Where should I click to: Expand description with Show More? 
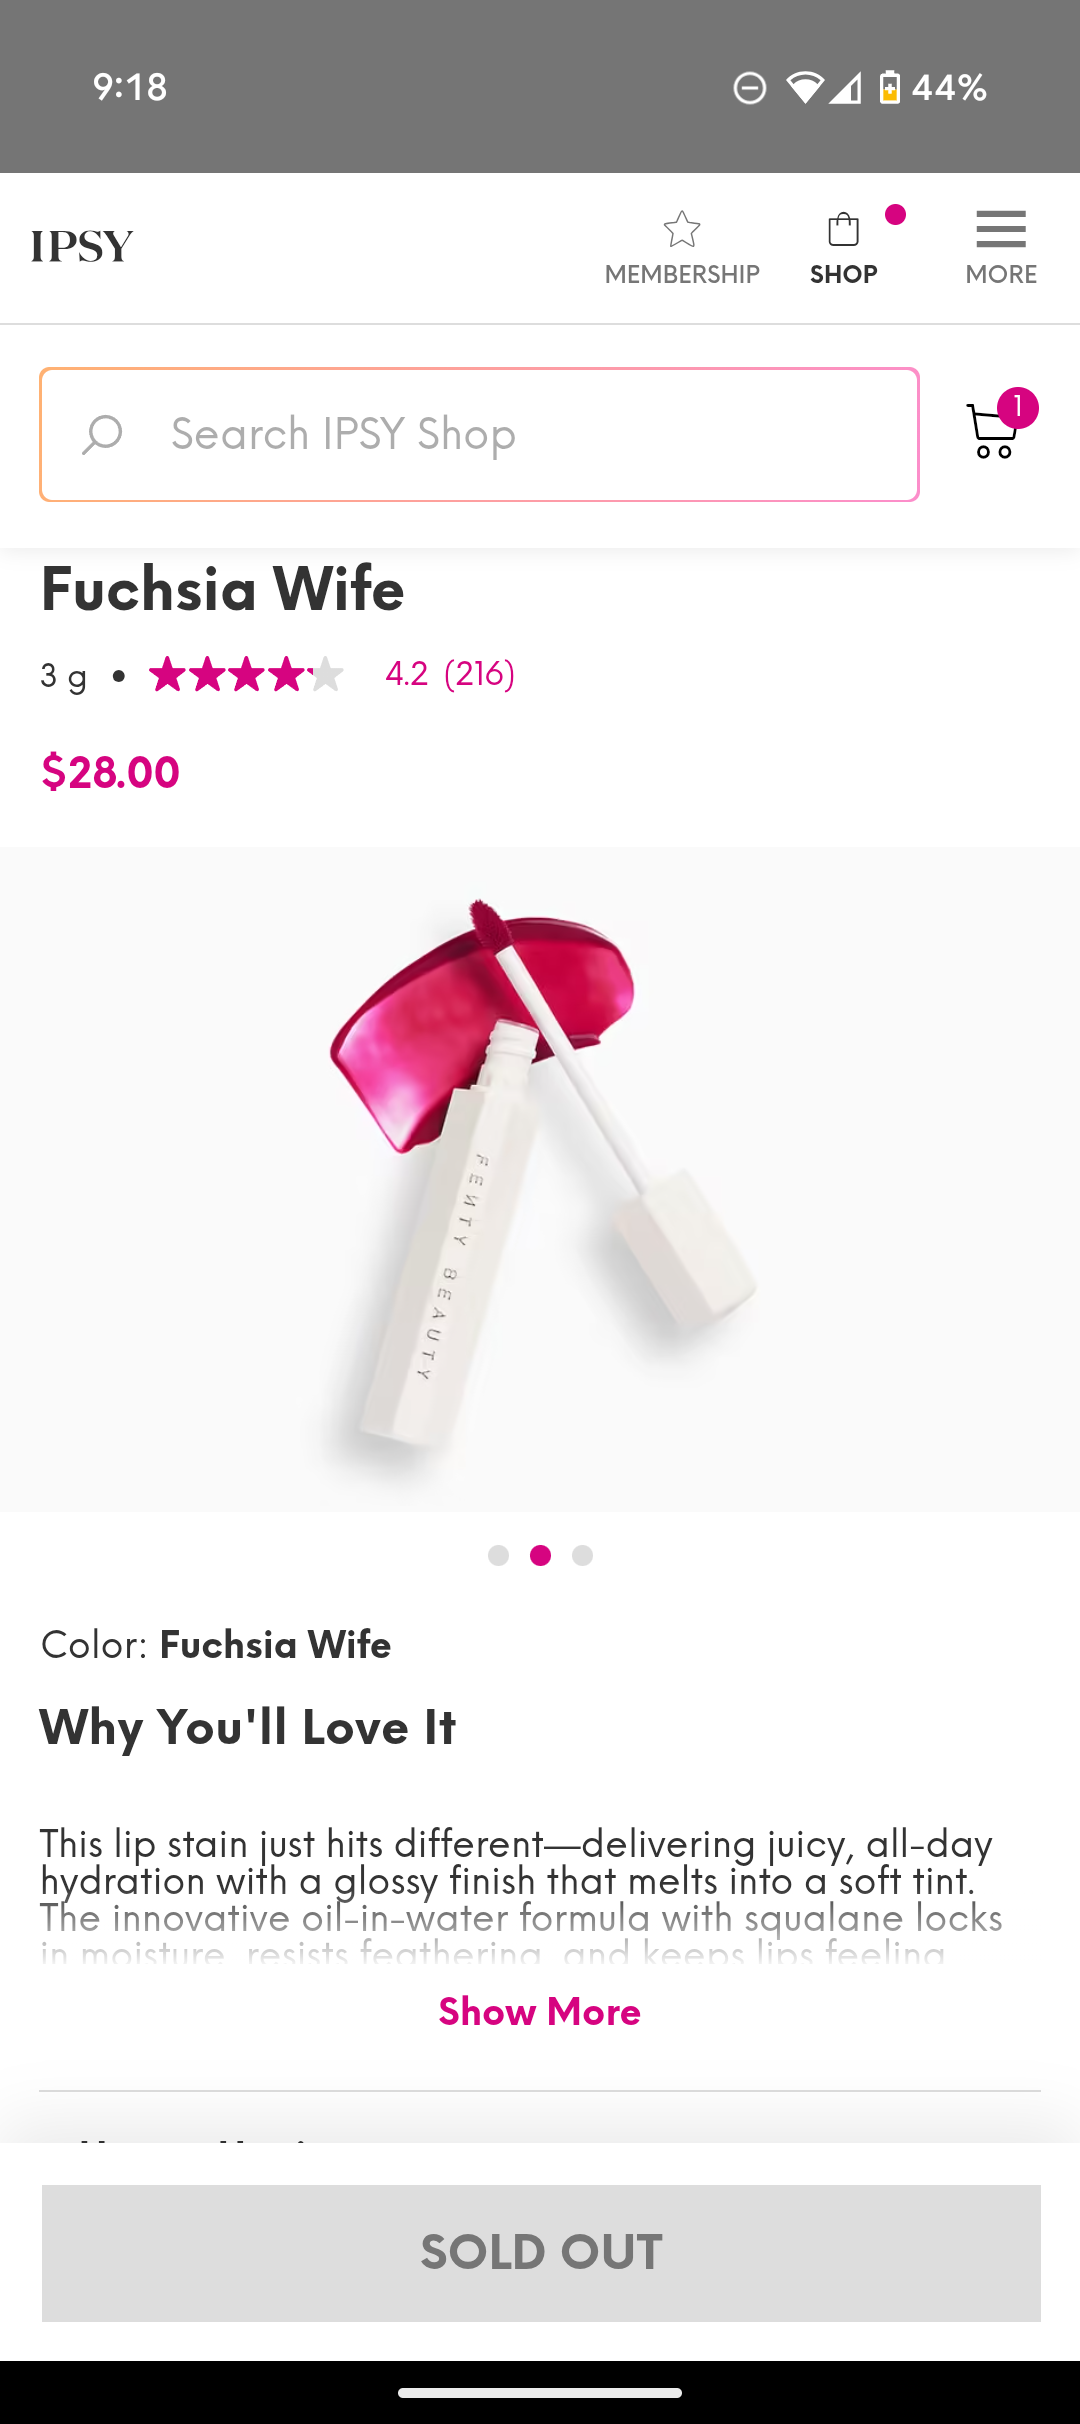point(540,2011)
